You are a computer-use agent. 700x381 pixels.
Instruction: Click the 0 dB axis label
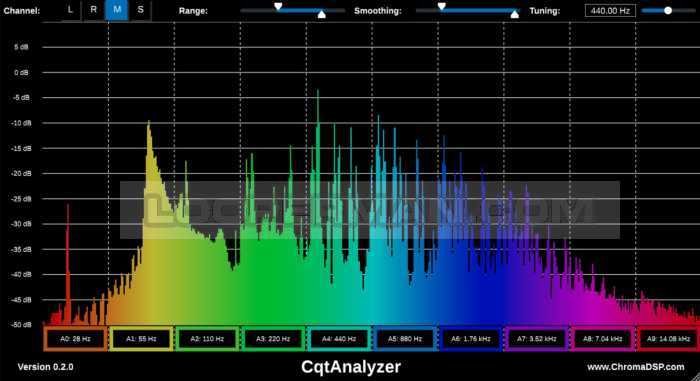pos(21,72)
